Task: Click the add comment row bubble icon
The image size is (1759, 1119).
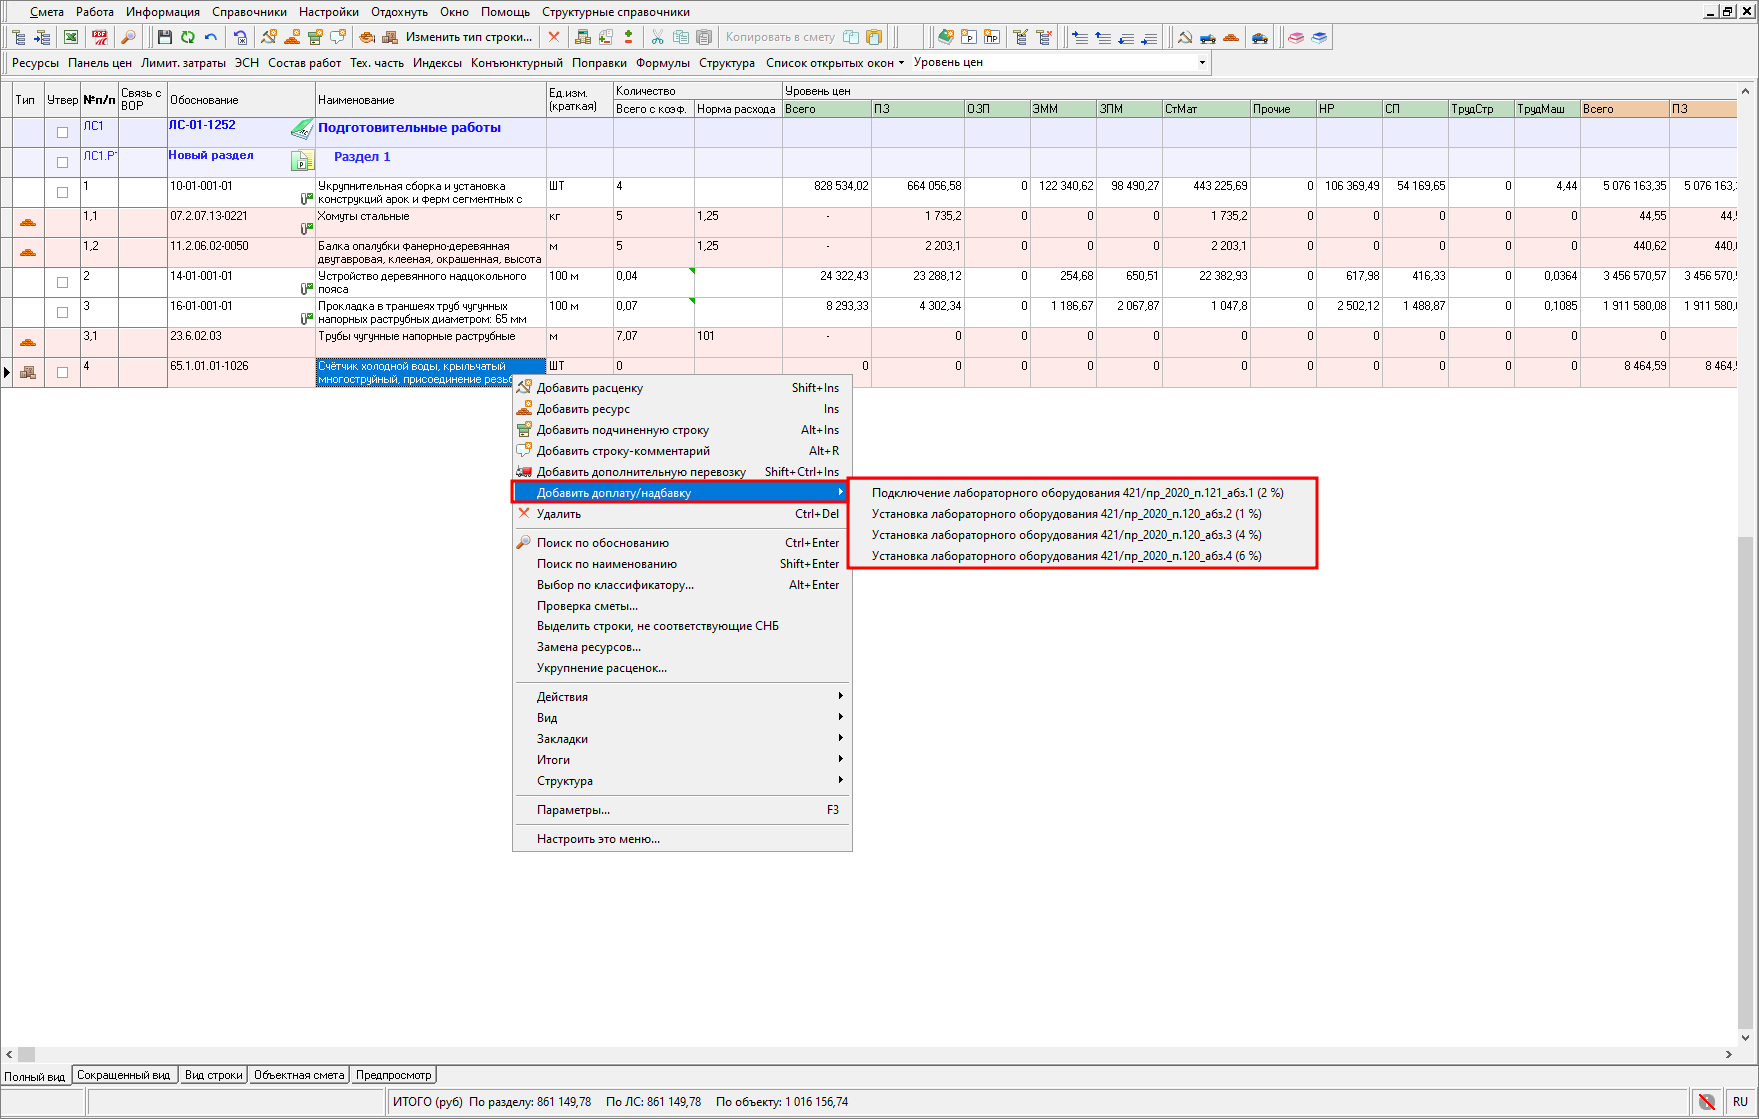Action: [x=338, y=37]
